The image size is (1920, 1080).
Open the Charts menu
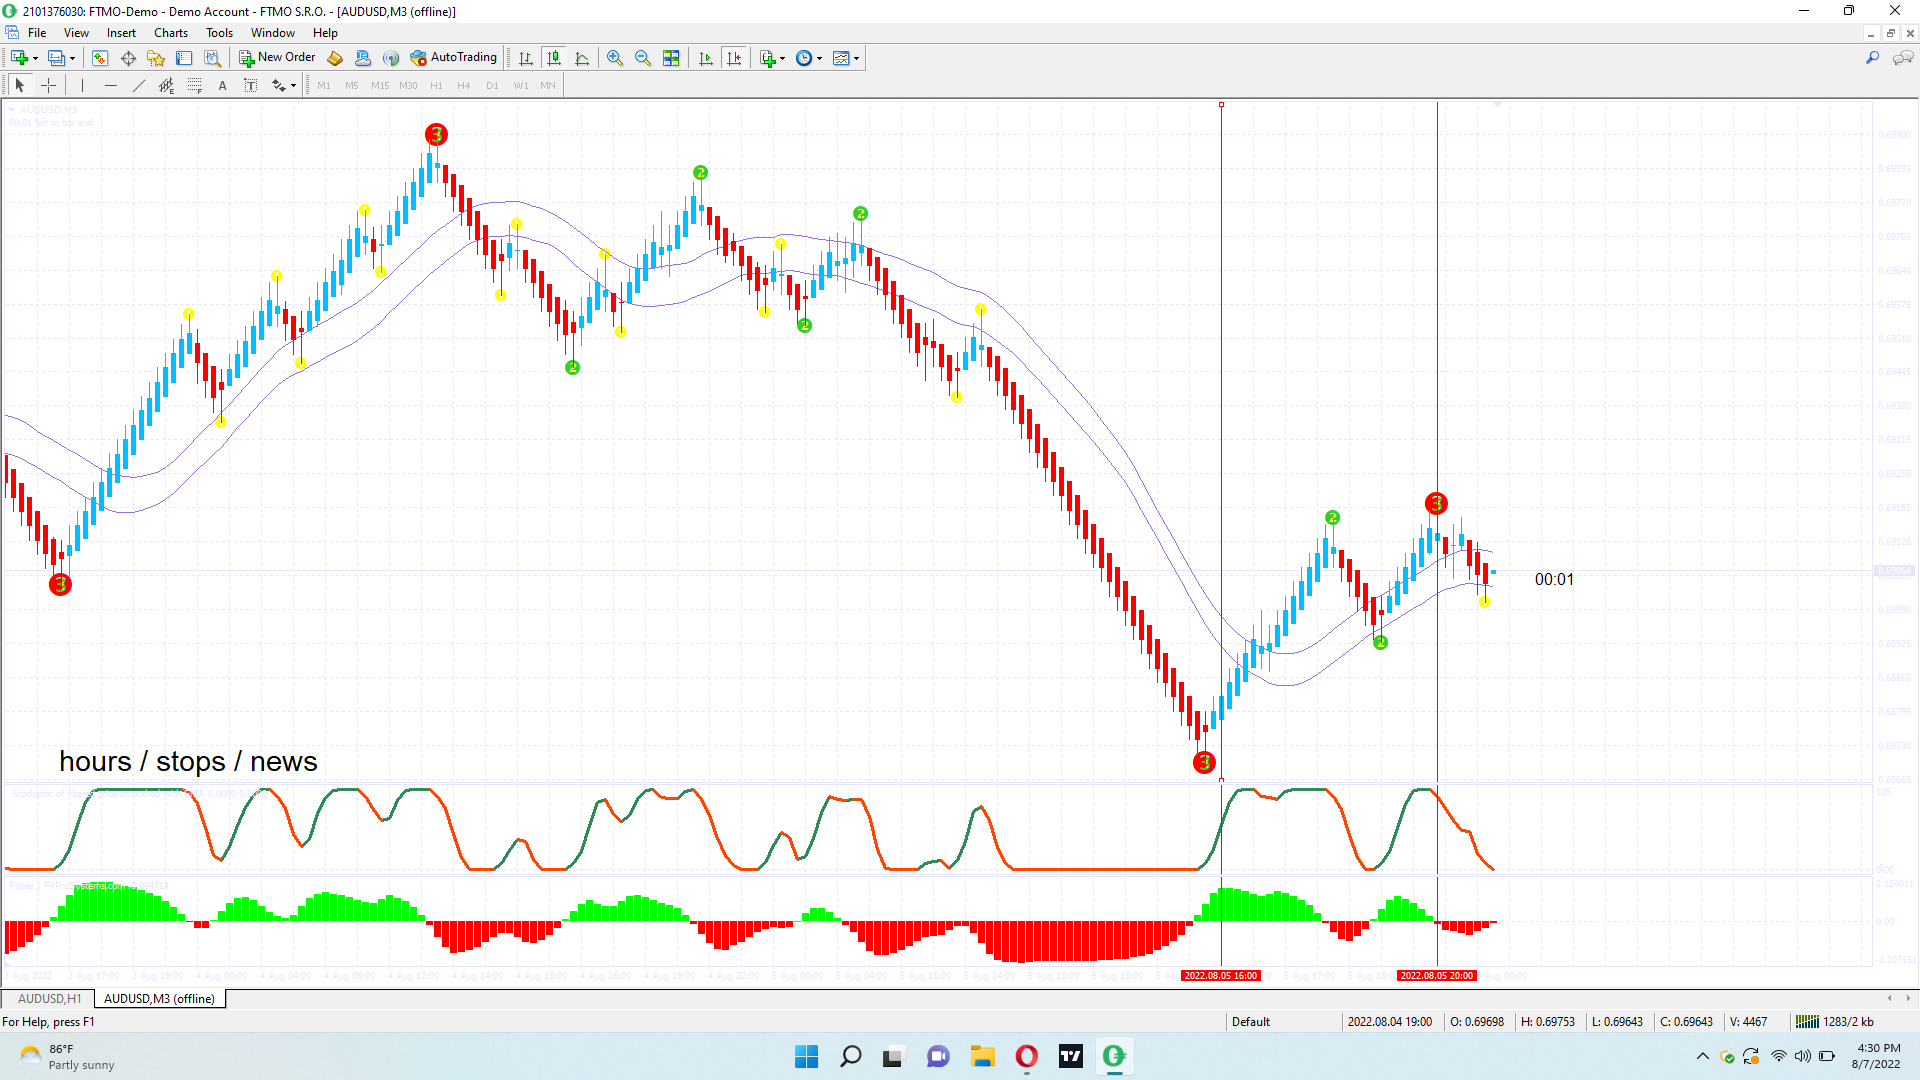[x=171, y=33]
